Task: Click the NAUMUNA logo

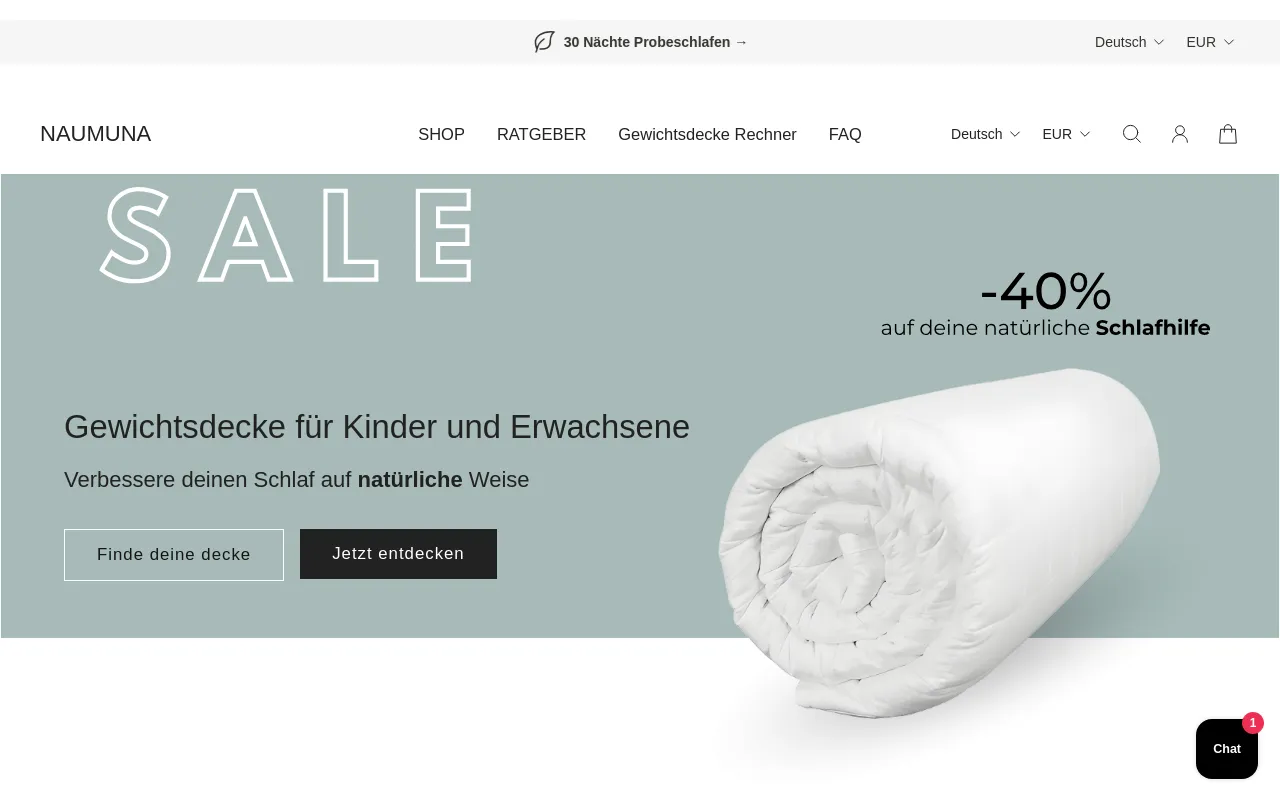Action: [95, 134]
